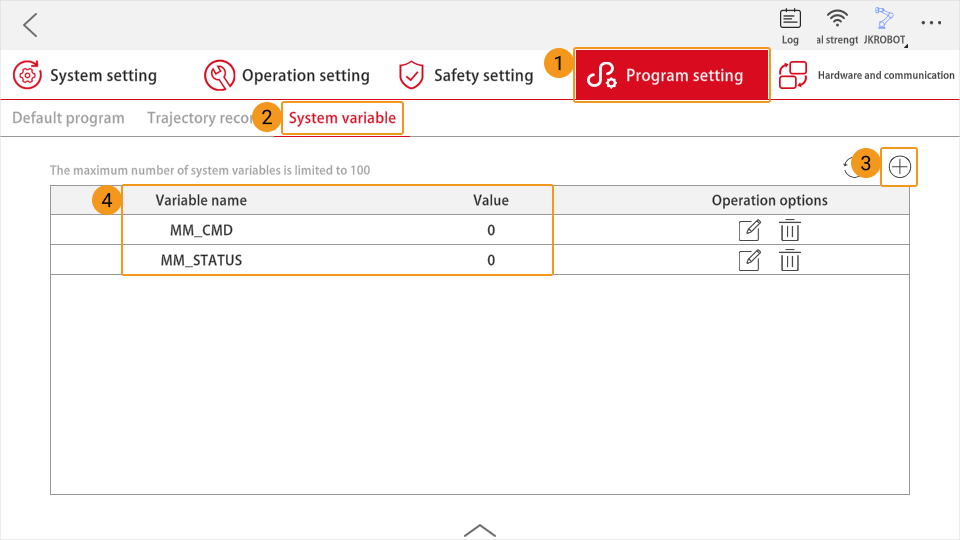Select the Program setting tab
960x540 pixels.
pos(671,75)
